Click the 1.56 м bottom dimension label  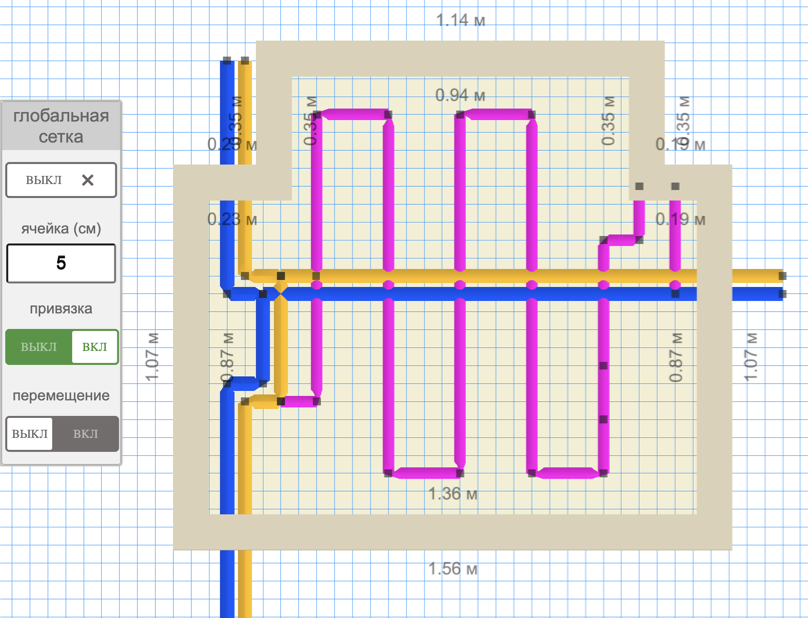click(x=453, y=569)
